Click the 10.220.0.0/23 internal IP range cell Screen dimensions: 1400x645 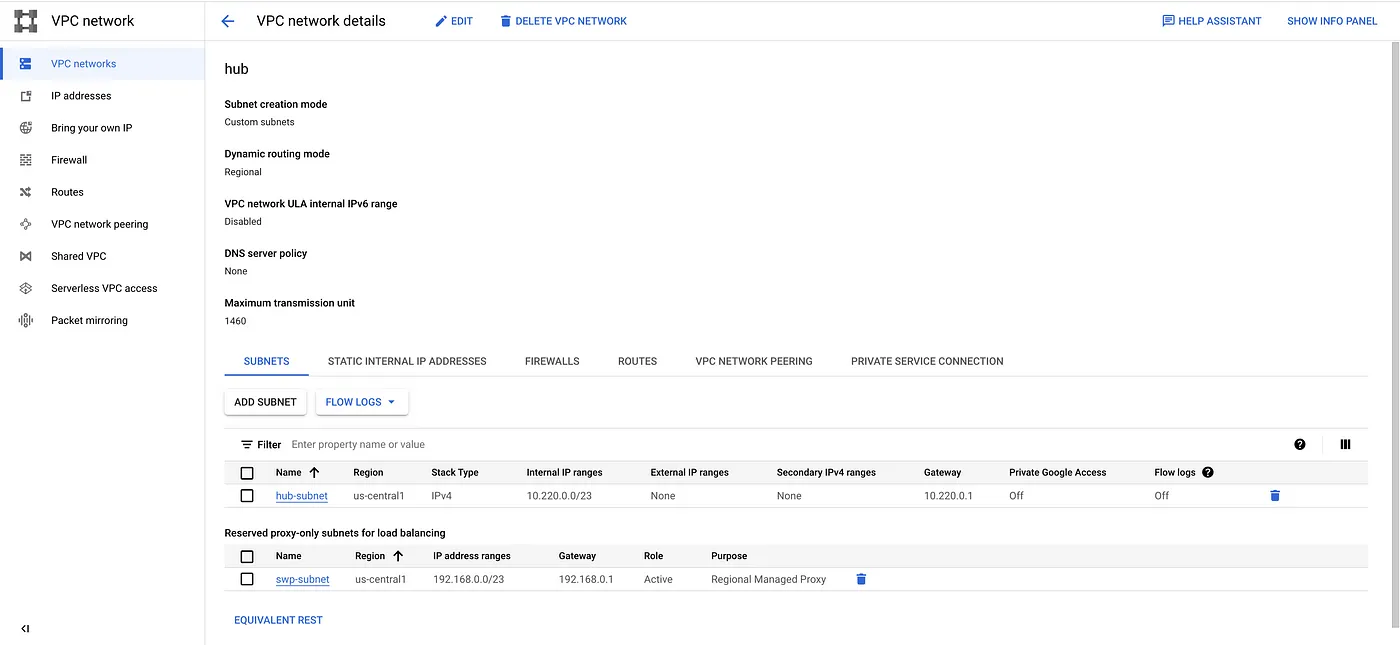click(559, 496)
